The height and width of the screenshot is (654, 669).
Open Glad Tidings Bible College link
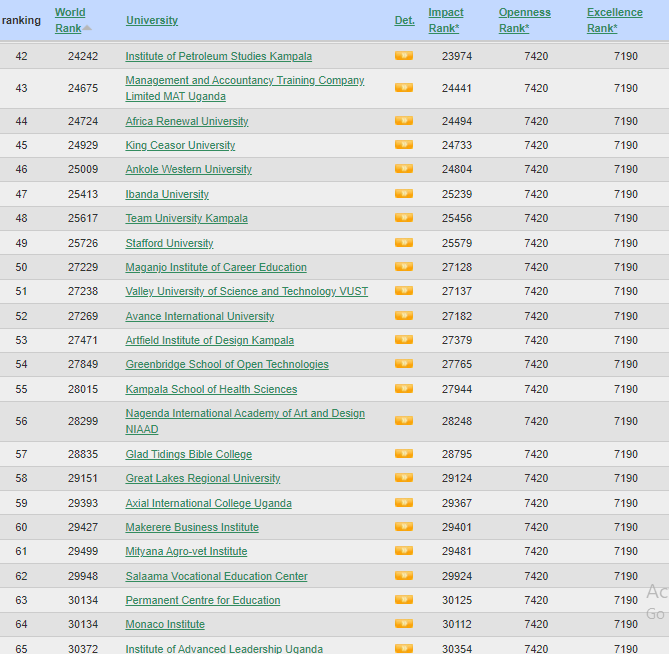tap(189, 454)
